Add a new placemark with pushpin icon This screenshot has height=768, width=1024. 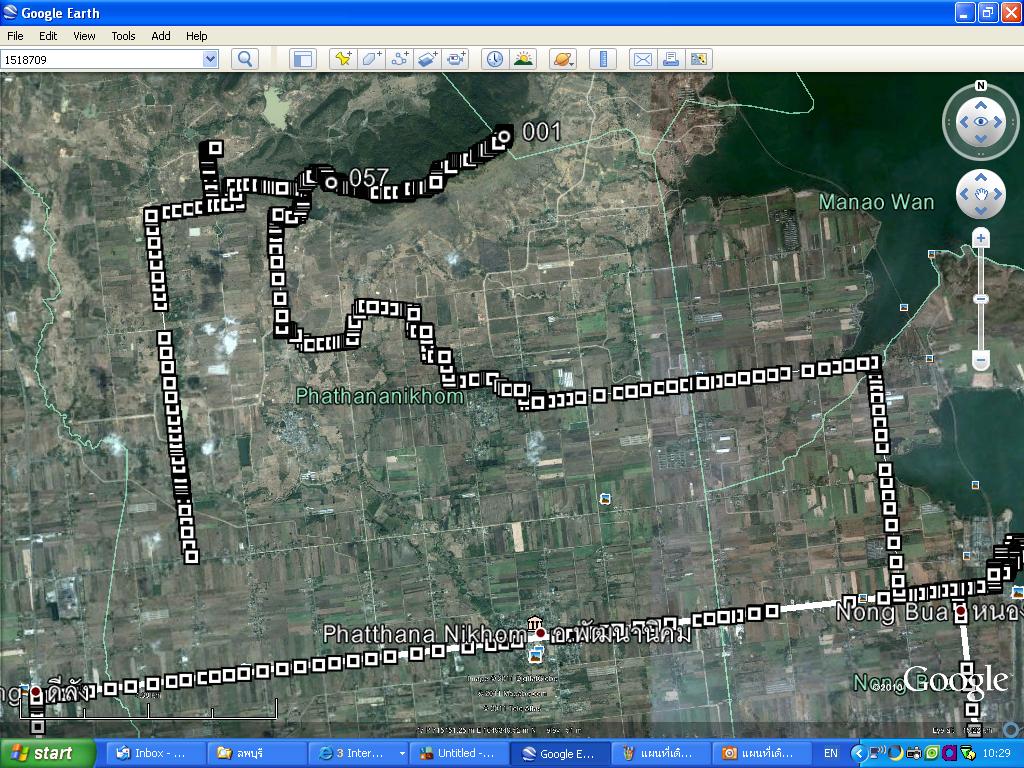343,59
